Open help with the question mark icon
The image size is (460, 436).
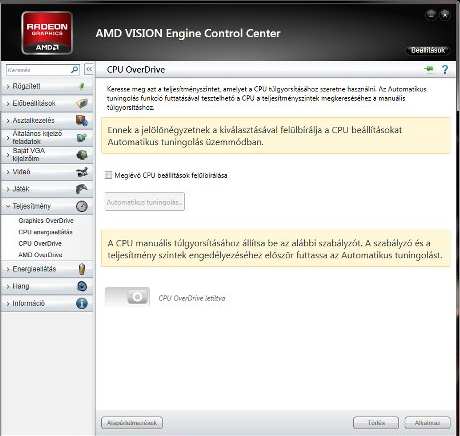pos(445,69)
